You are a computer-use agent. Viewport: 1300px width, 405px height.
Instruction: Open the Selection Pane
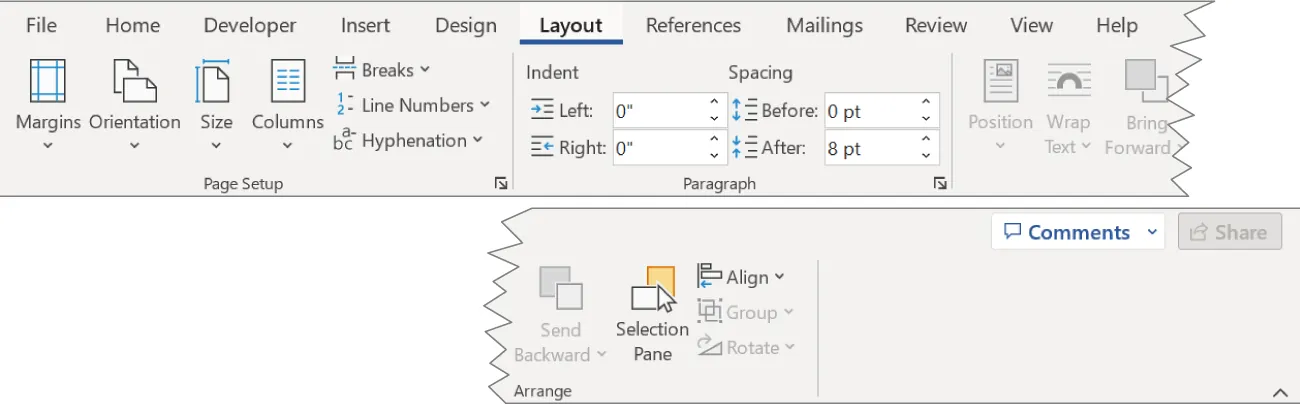(x=652, y=313)
